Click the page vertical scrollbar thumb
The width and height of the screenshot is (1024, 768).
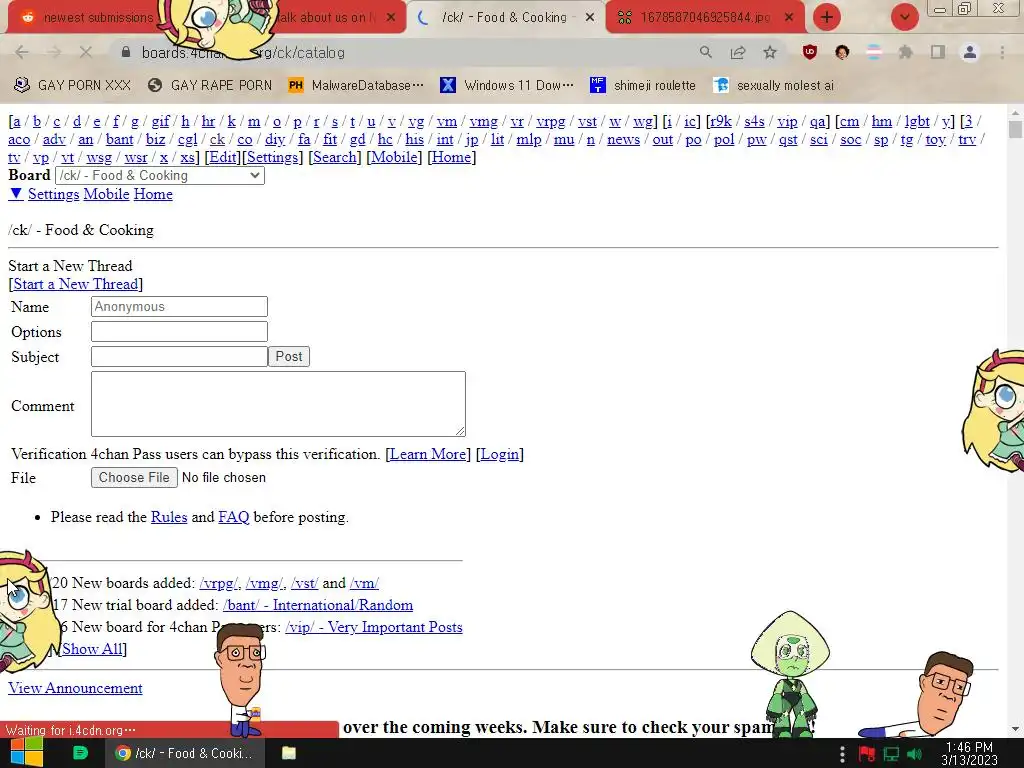1015,129
